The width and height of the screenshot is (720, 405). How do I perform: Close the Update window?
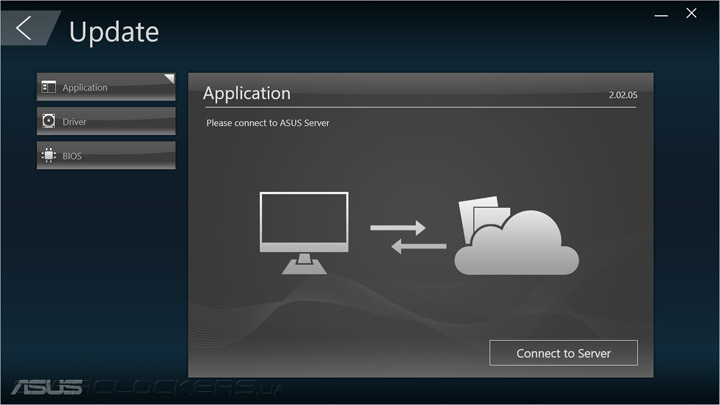tap(692, 13)
